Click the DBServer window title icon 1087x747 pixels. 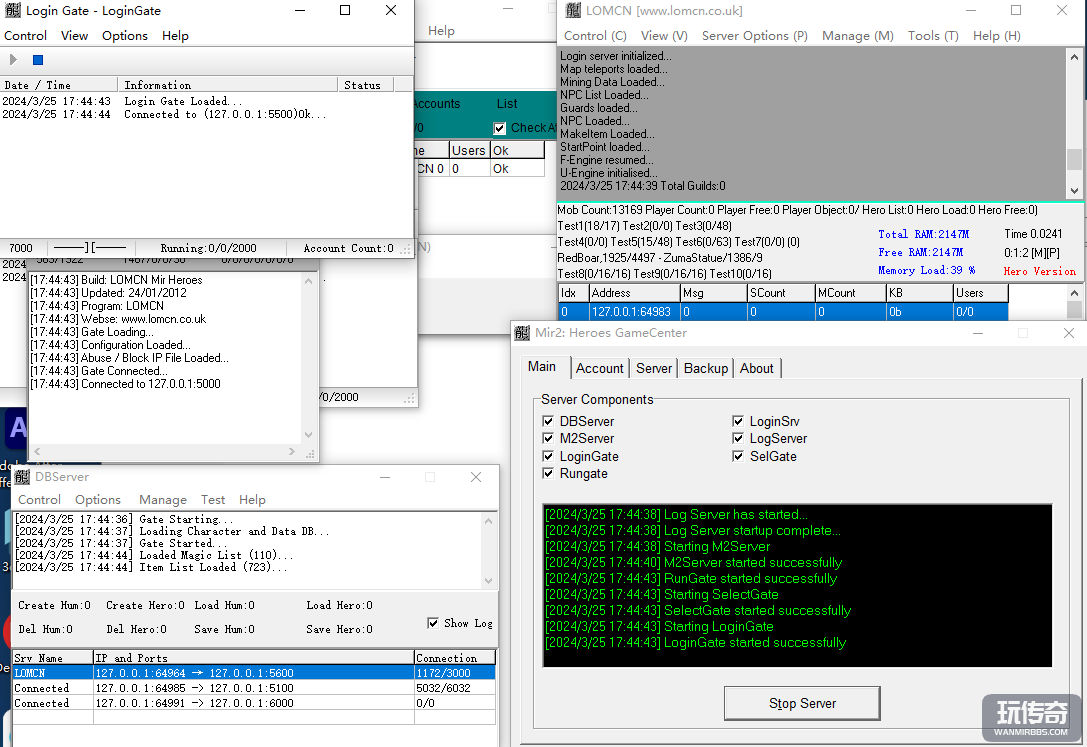pyautogui.click(x=22, y=477)
